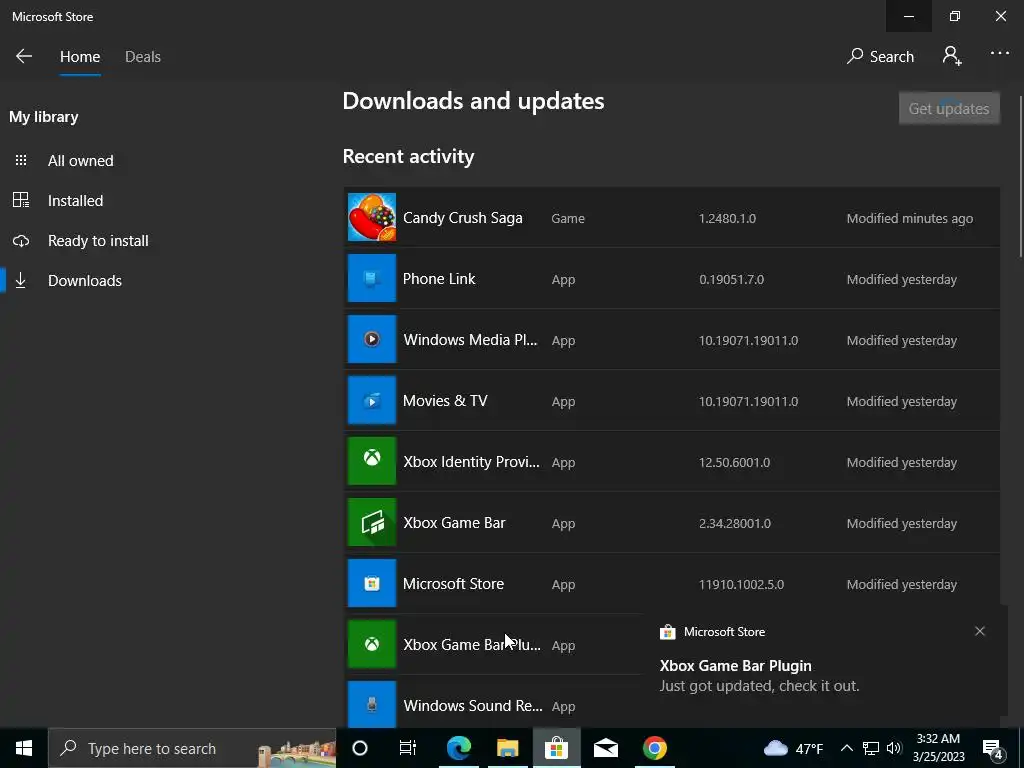Click the Phone Link app icon
Image resolution: width=1024 pixels, height=768 pixels.
tap(372, 278)
